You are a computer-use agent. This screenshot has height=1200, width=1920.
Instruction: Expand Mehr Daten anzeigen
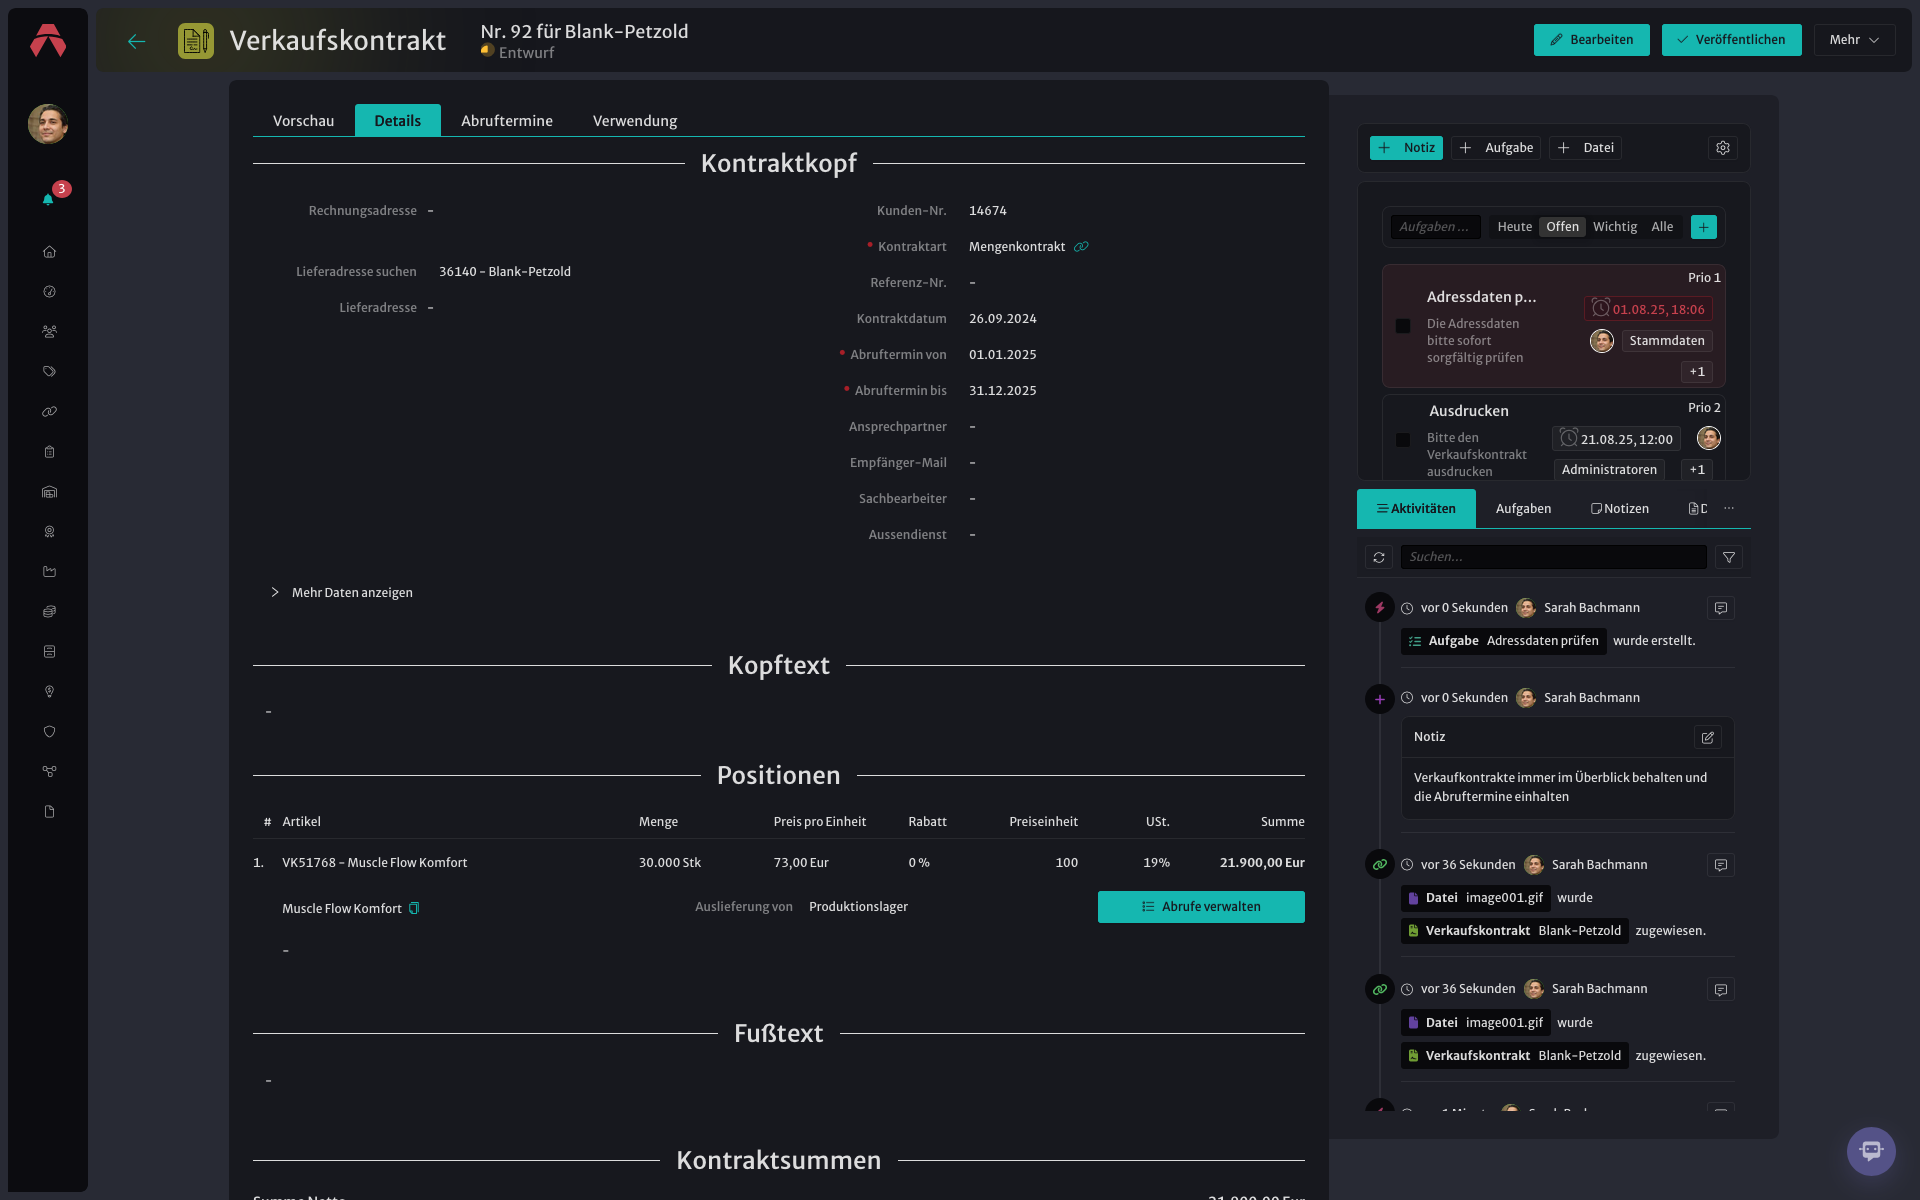[342, 593]
